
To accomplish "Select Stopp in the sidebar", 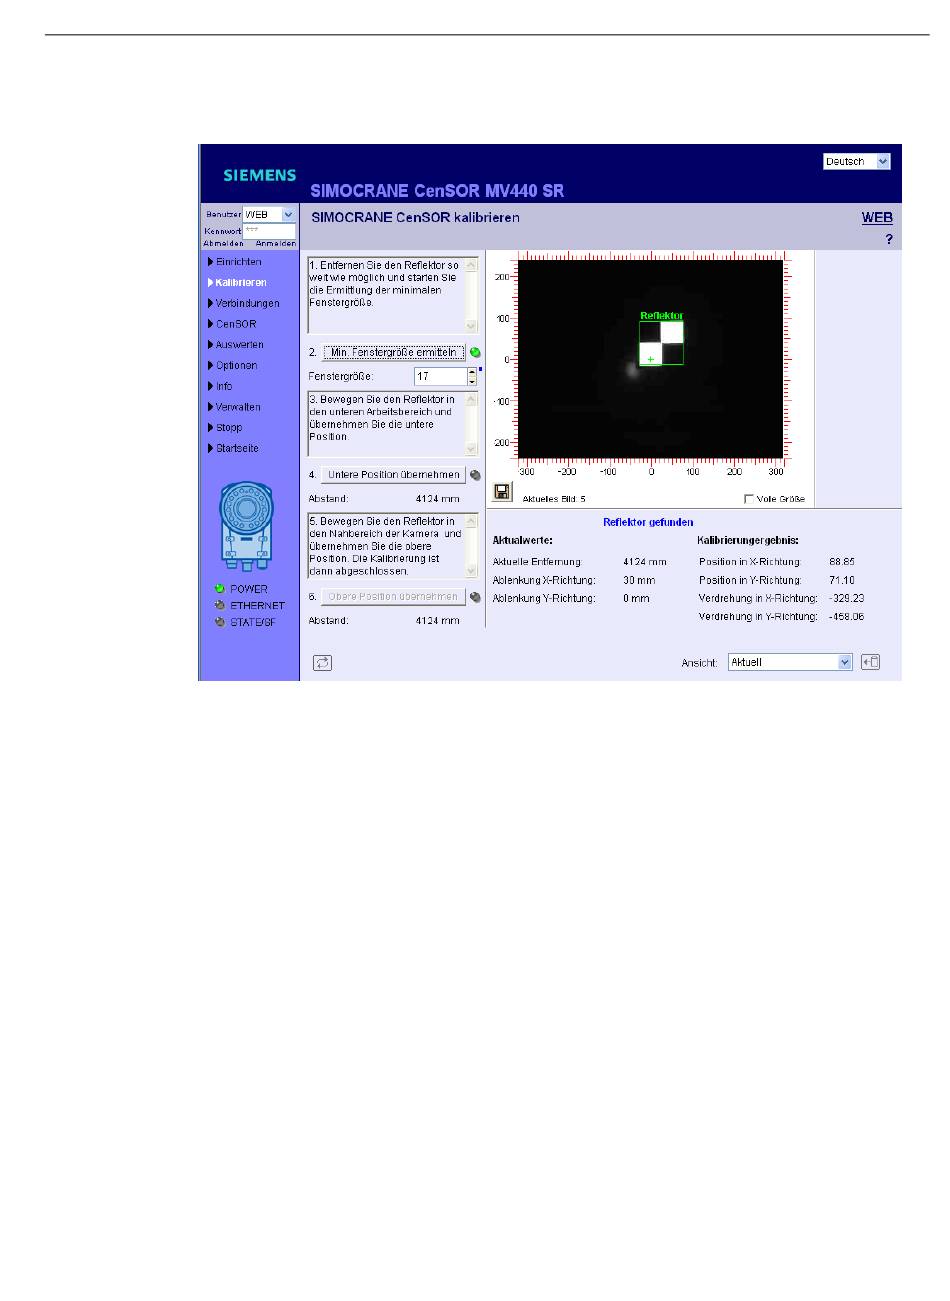I will point(227,428).
